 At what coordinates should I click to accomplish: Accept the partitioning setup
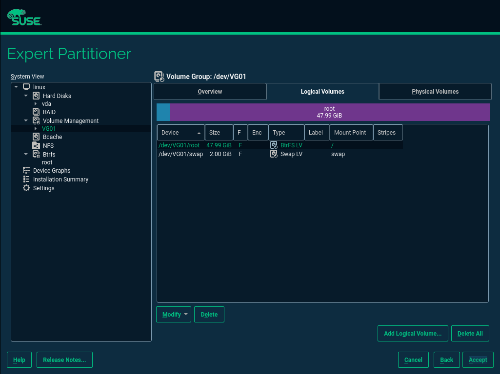pyautogui.click(x=478, y=360)
